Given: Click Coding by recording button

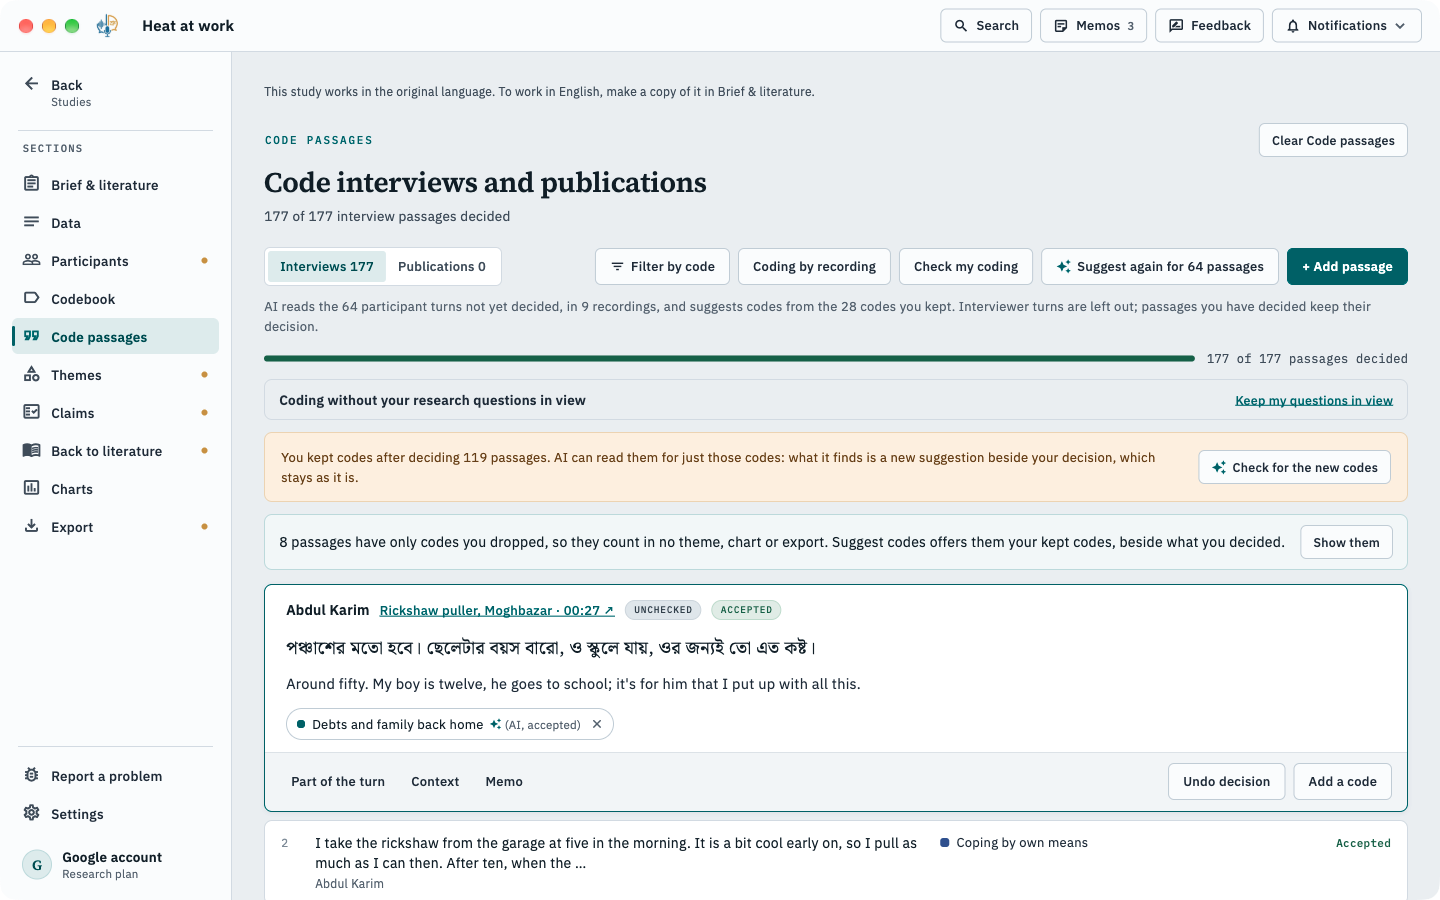Looking at the screenshot, I should click(x=814, y=266).
